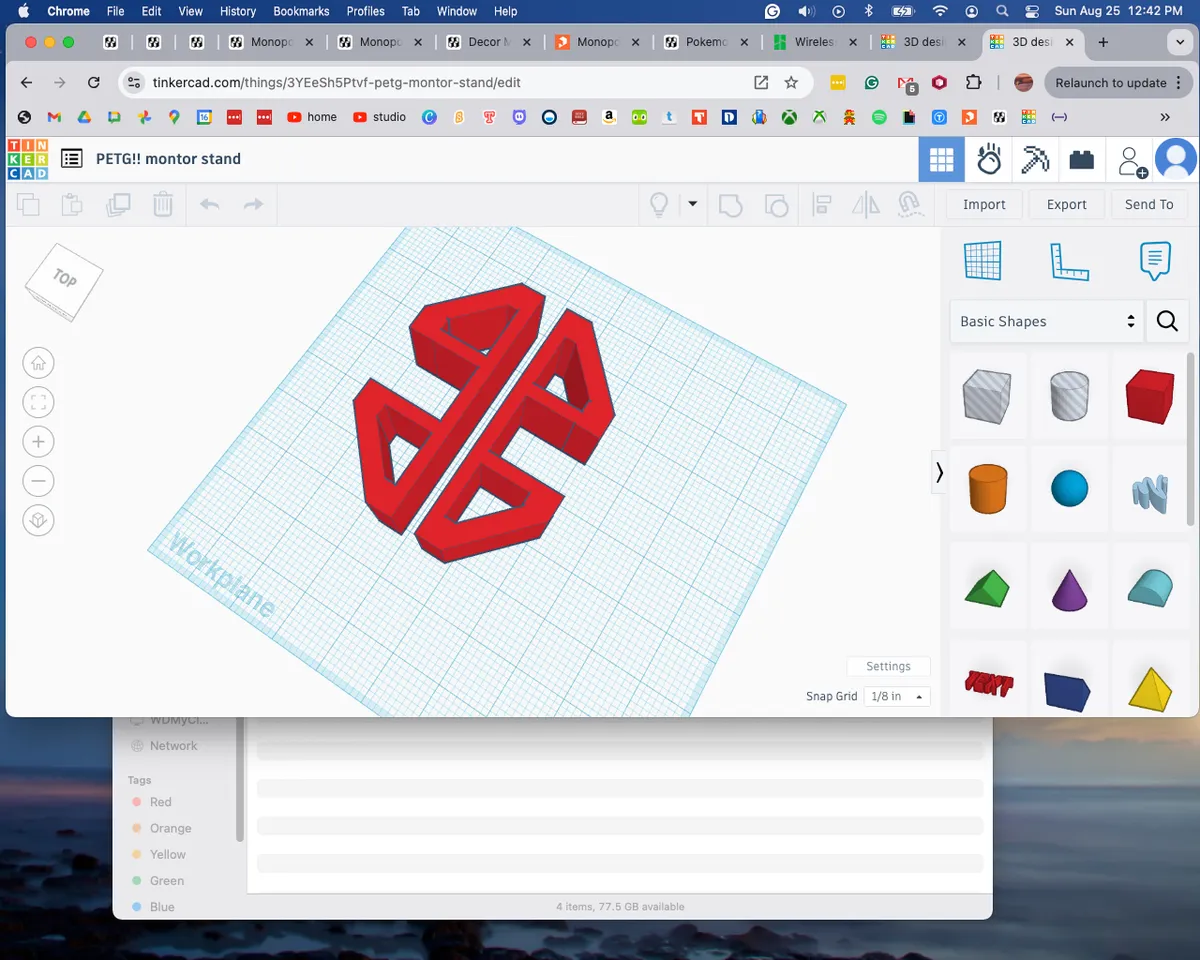Select the Fit all in view icon
Image resolution: width=1200 pixels, height=960 pixels.
(x=38, y=403)
